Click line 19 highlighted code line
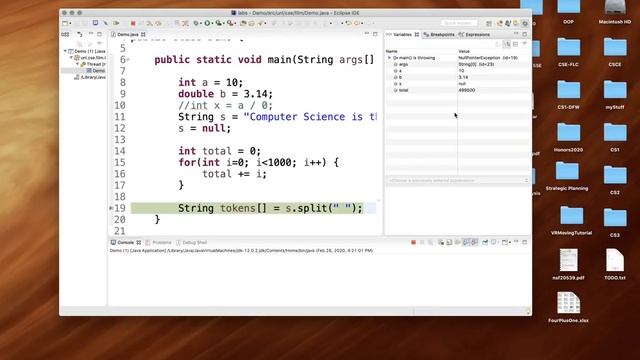 (x=253, y=208)
